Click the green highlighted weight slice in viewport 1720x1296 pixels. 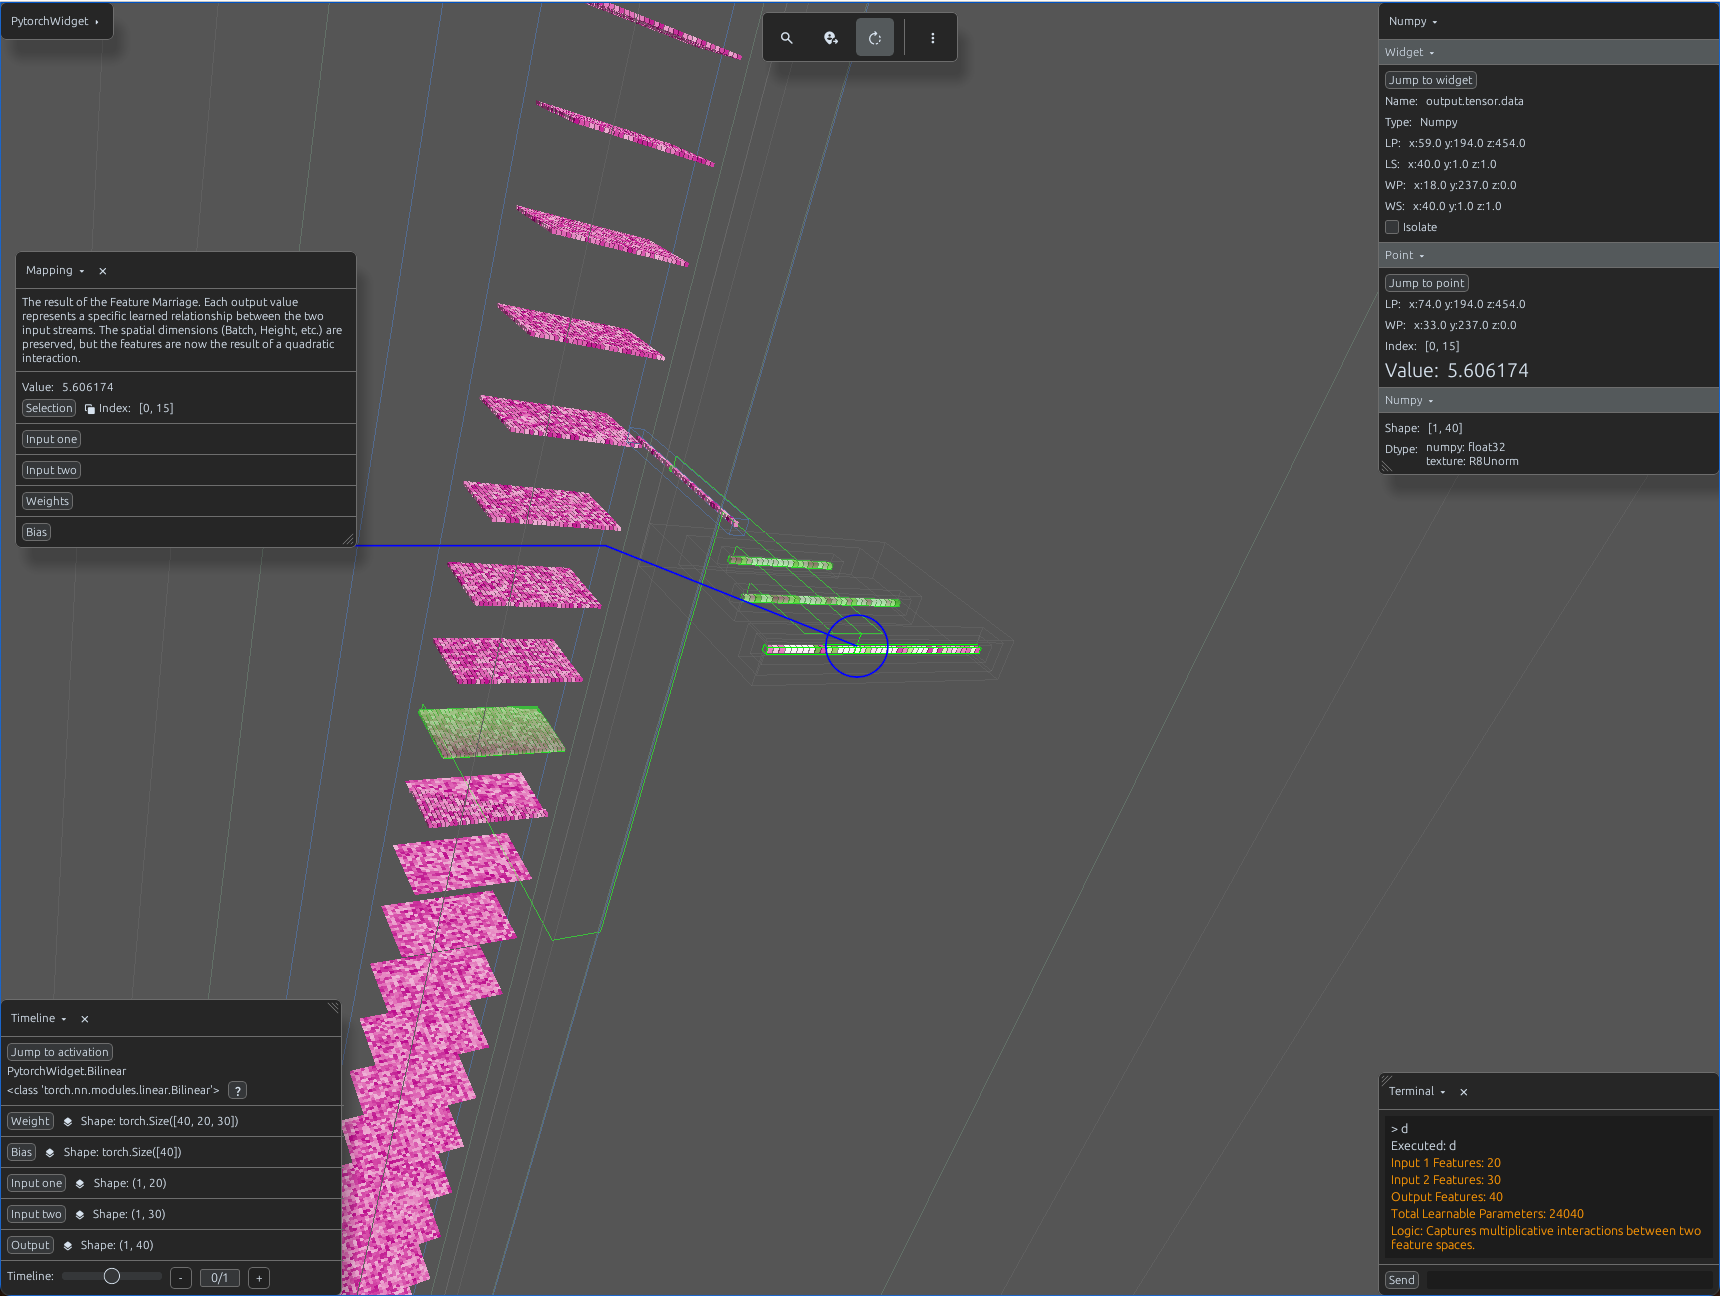[x=492, y=731]
